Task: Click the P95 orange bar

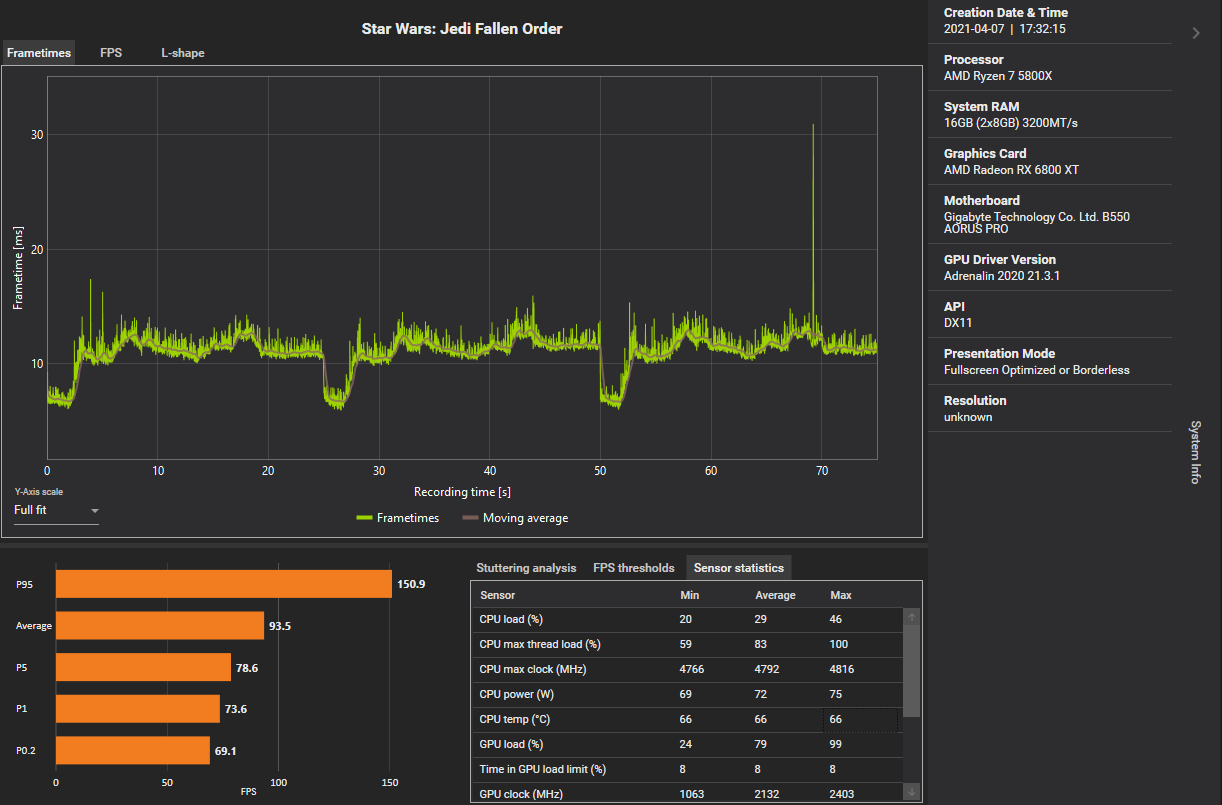Action: (x=224, y=584)
